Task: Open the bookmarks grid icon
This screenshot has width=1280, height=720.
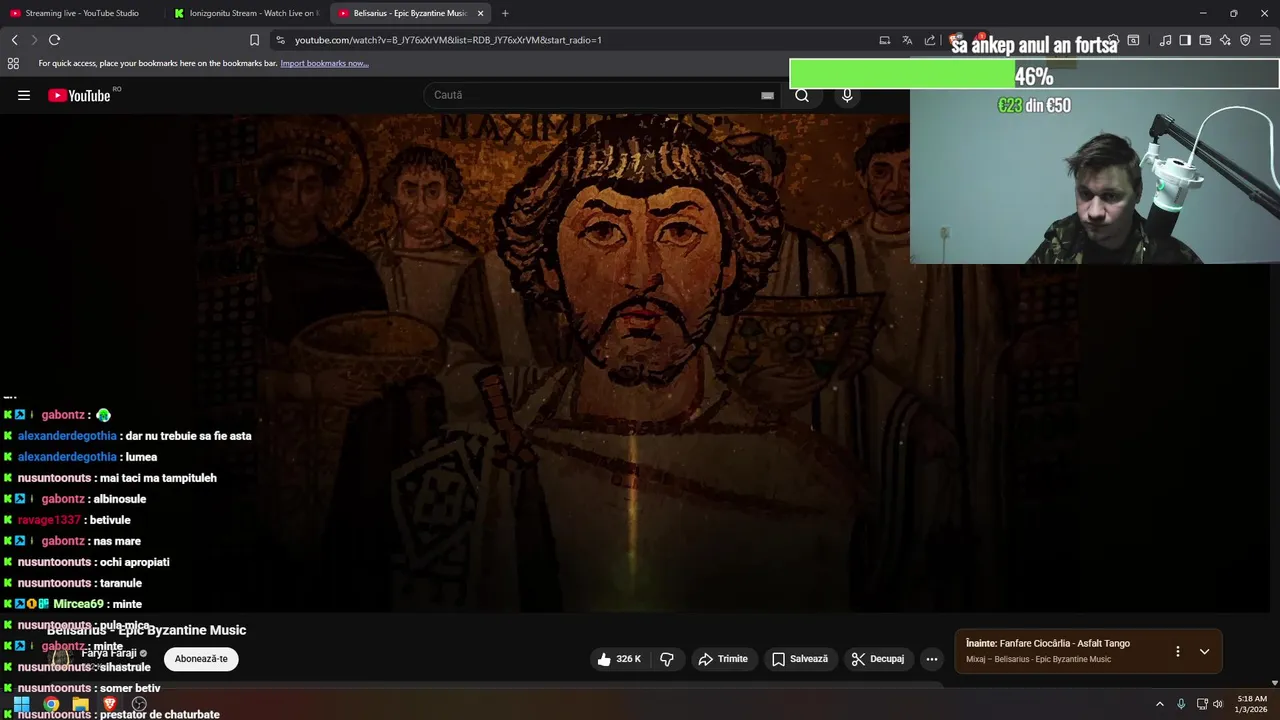Action: (13, 63)
